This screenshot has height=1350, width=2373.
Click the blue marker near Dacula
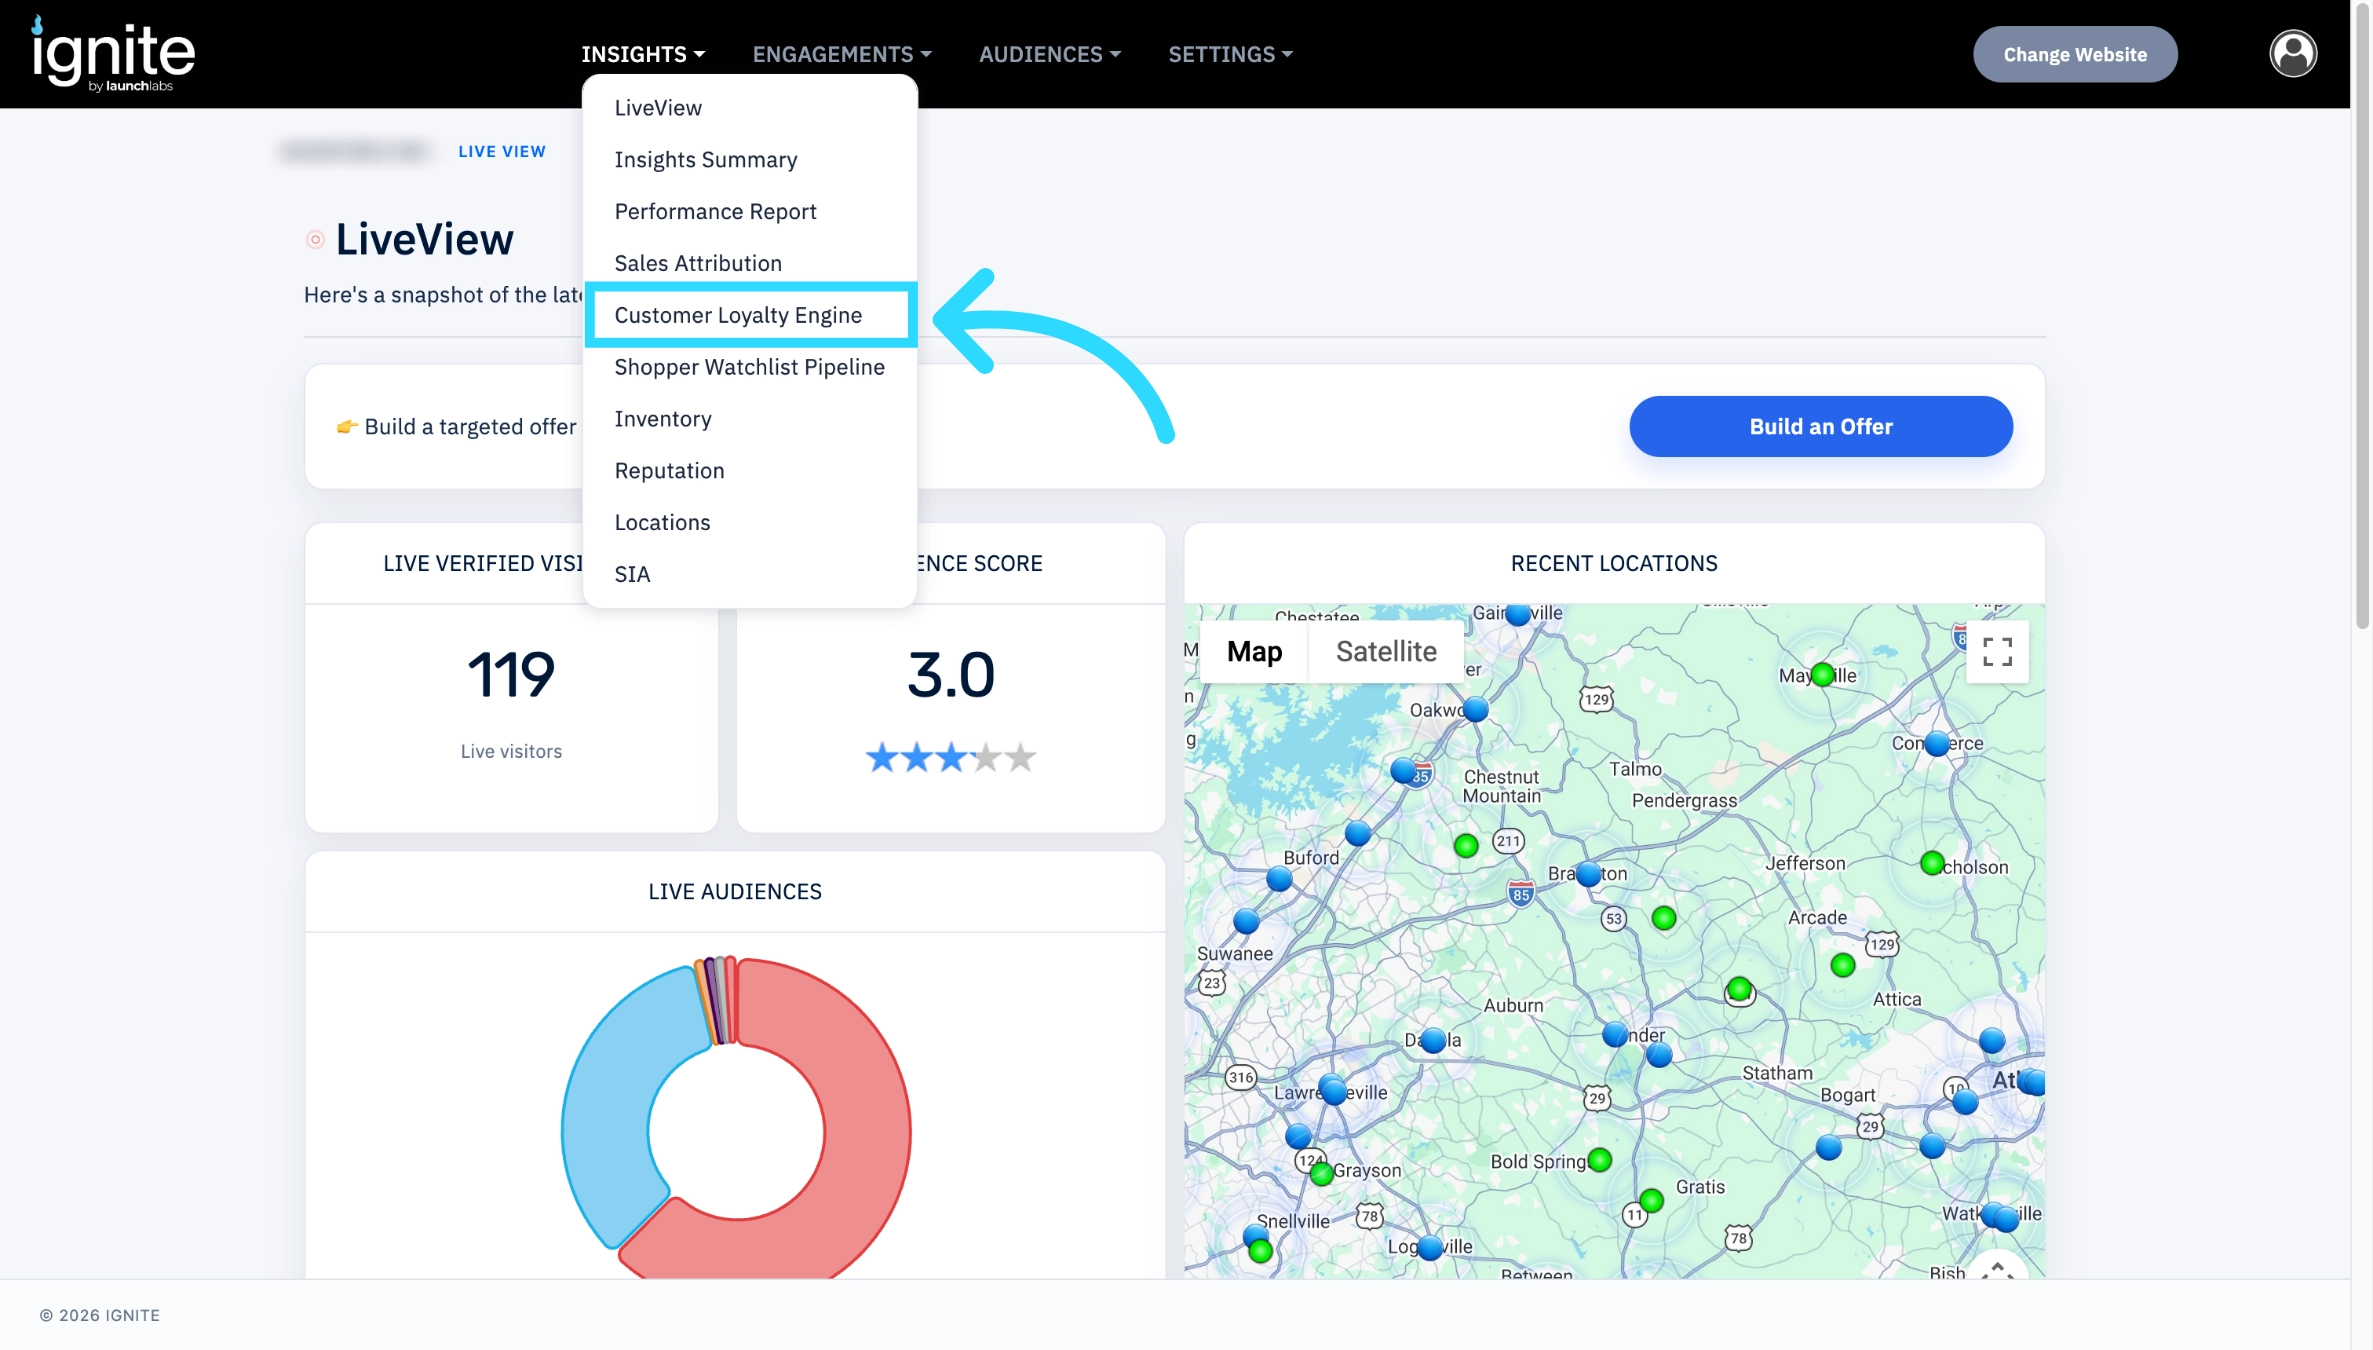pyautogui.click(x=1433, y=1041)
